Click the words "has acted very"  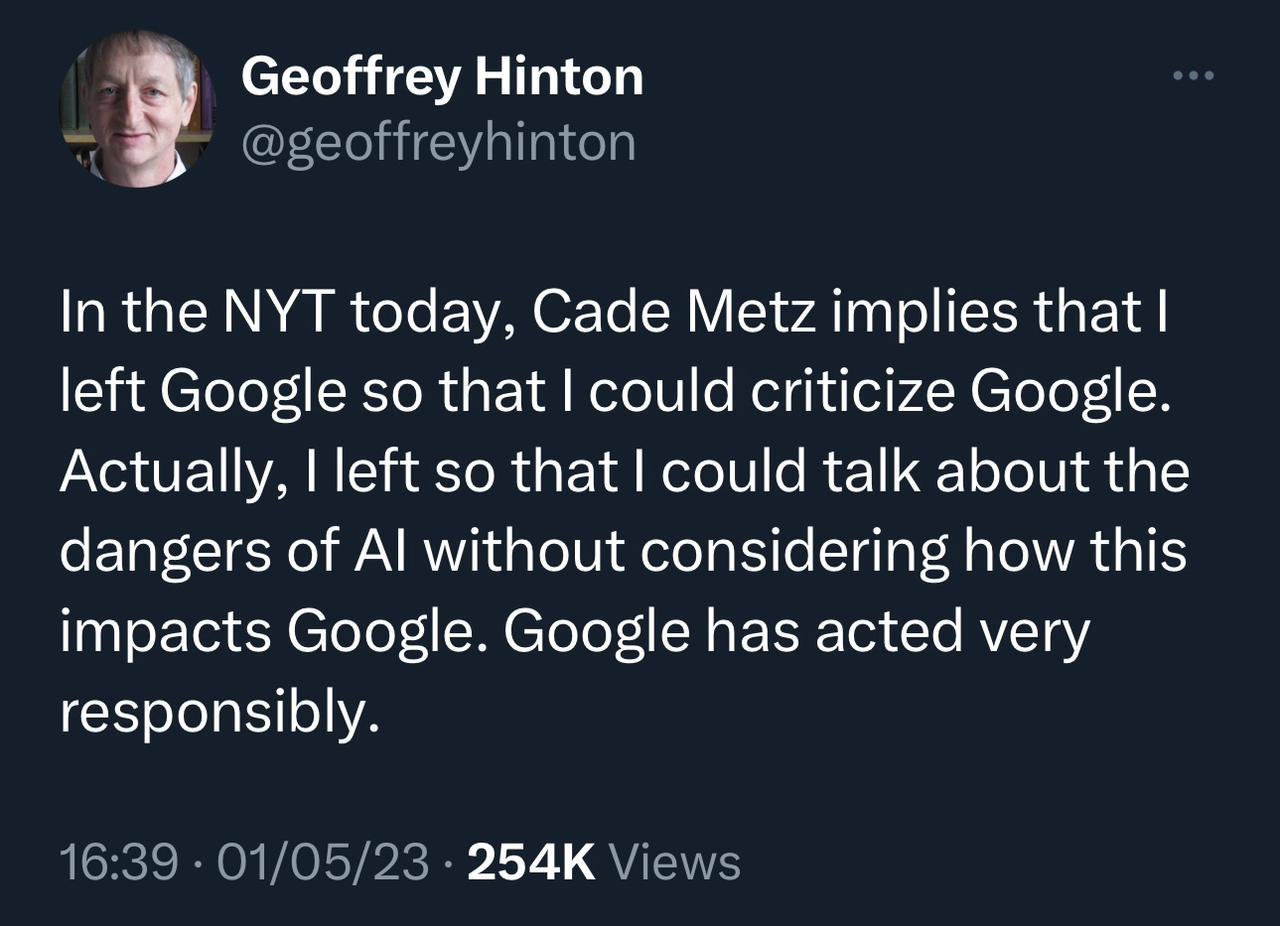887,632
